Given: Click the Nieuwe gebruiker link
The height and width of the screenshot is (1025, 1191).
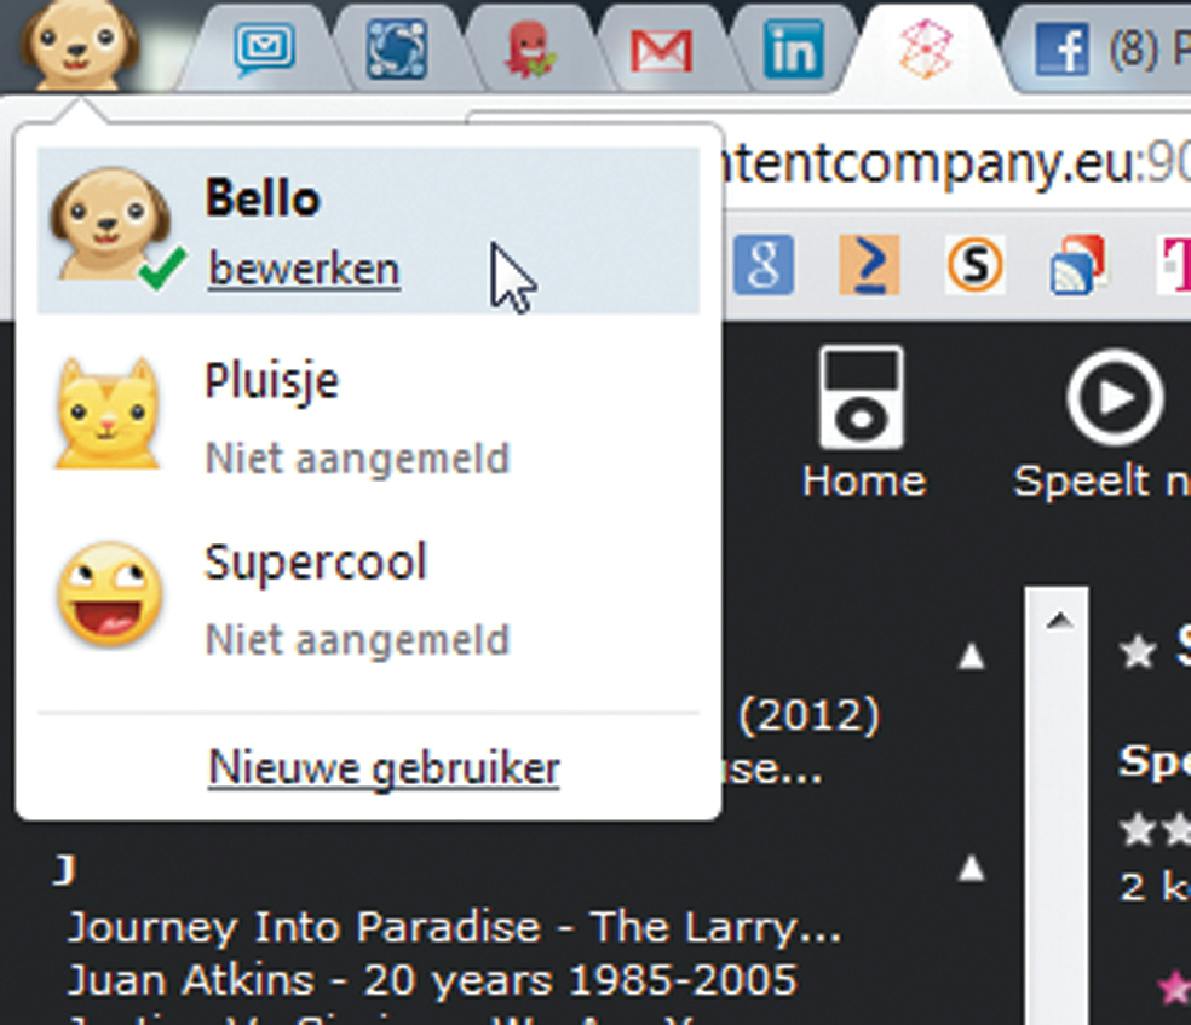Looking at the screenshot, I should [x=383, y=768].
